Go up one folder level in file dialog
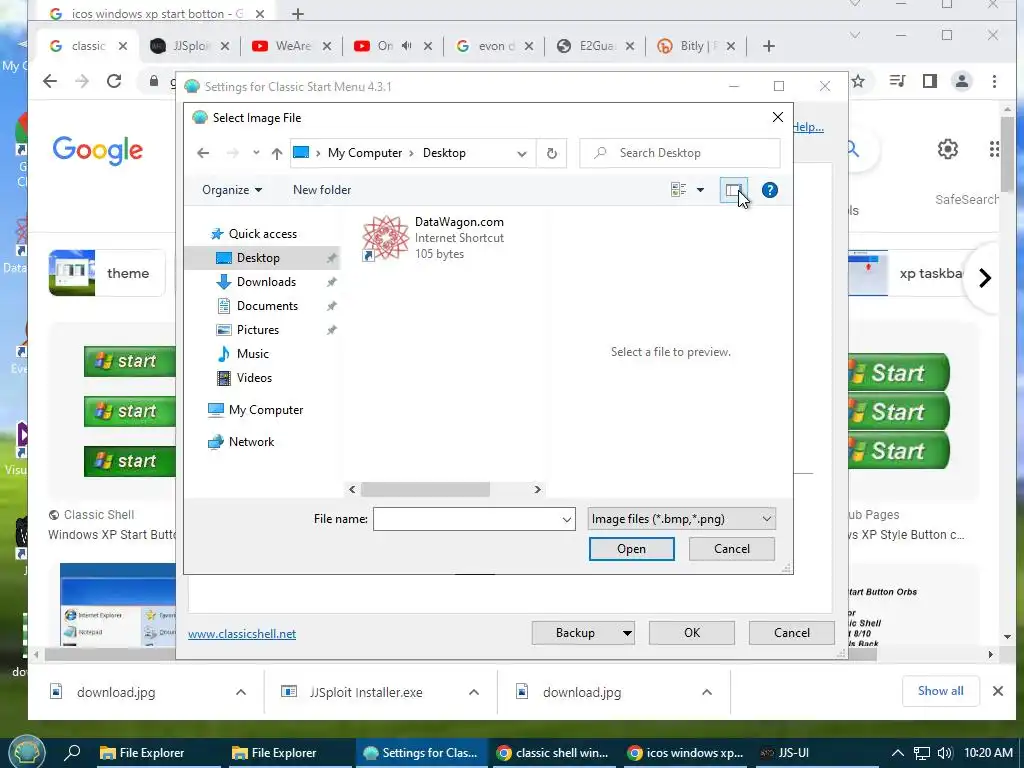This screenshot has width=1024, height=768. 277,153
